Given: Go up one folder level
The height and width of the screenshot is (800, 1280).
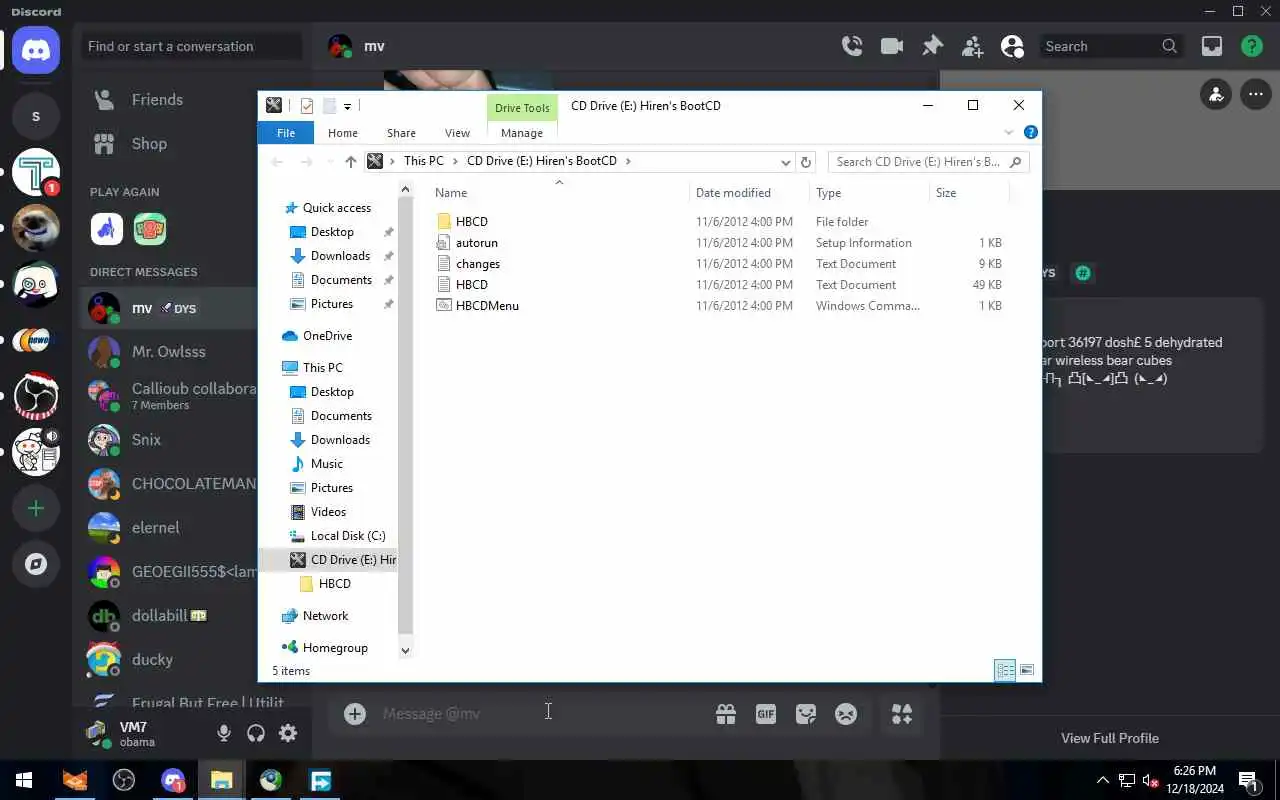Looking at the screenshot, I should (x=350, y=161).
